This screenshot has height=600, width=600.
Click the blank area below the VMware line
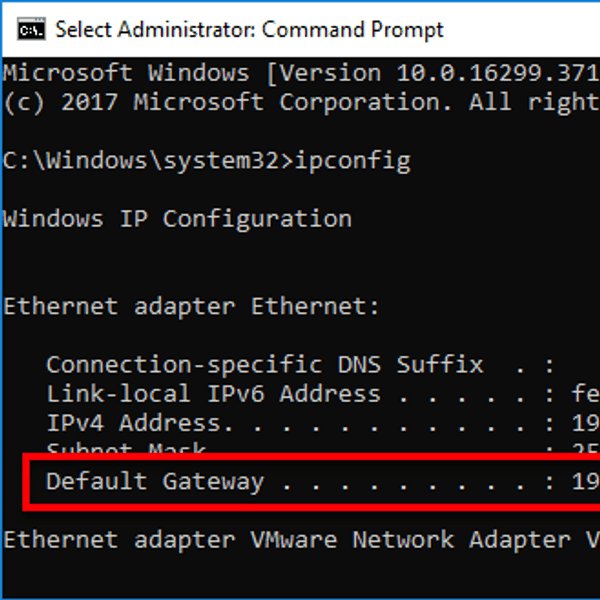click(300, 576)
